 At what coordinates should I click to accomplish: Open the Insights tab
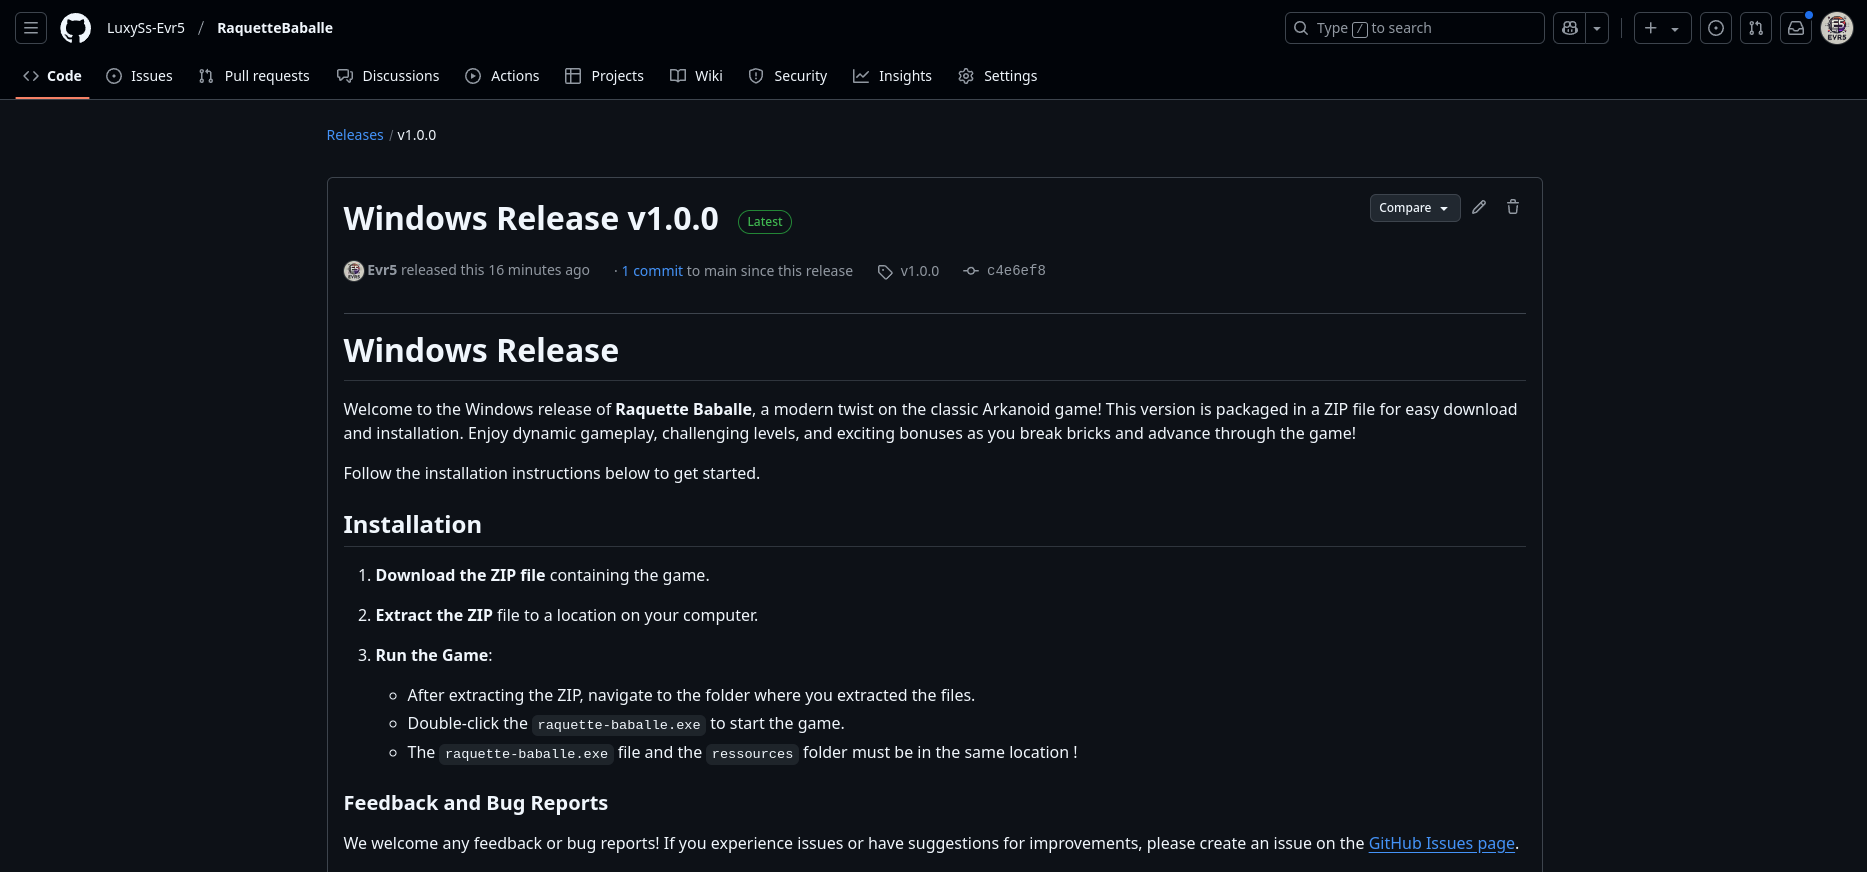pos(892,76)
